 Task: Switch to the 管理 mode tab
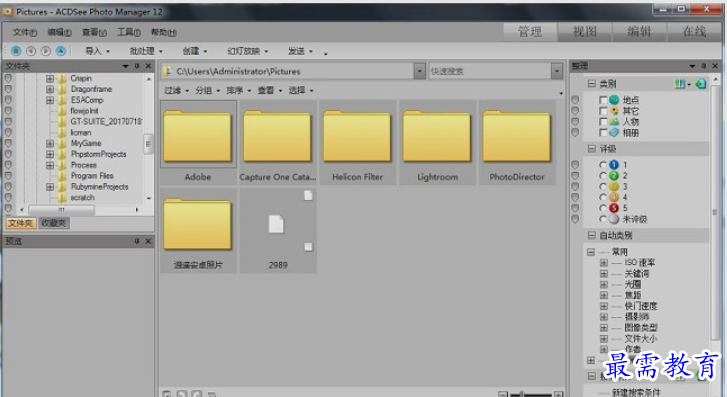click(x=530, y=32)
